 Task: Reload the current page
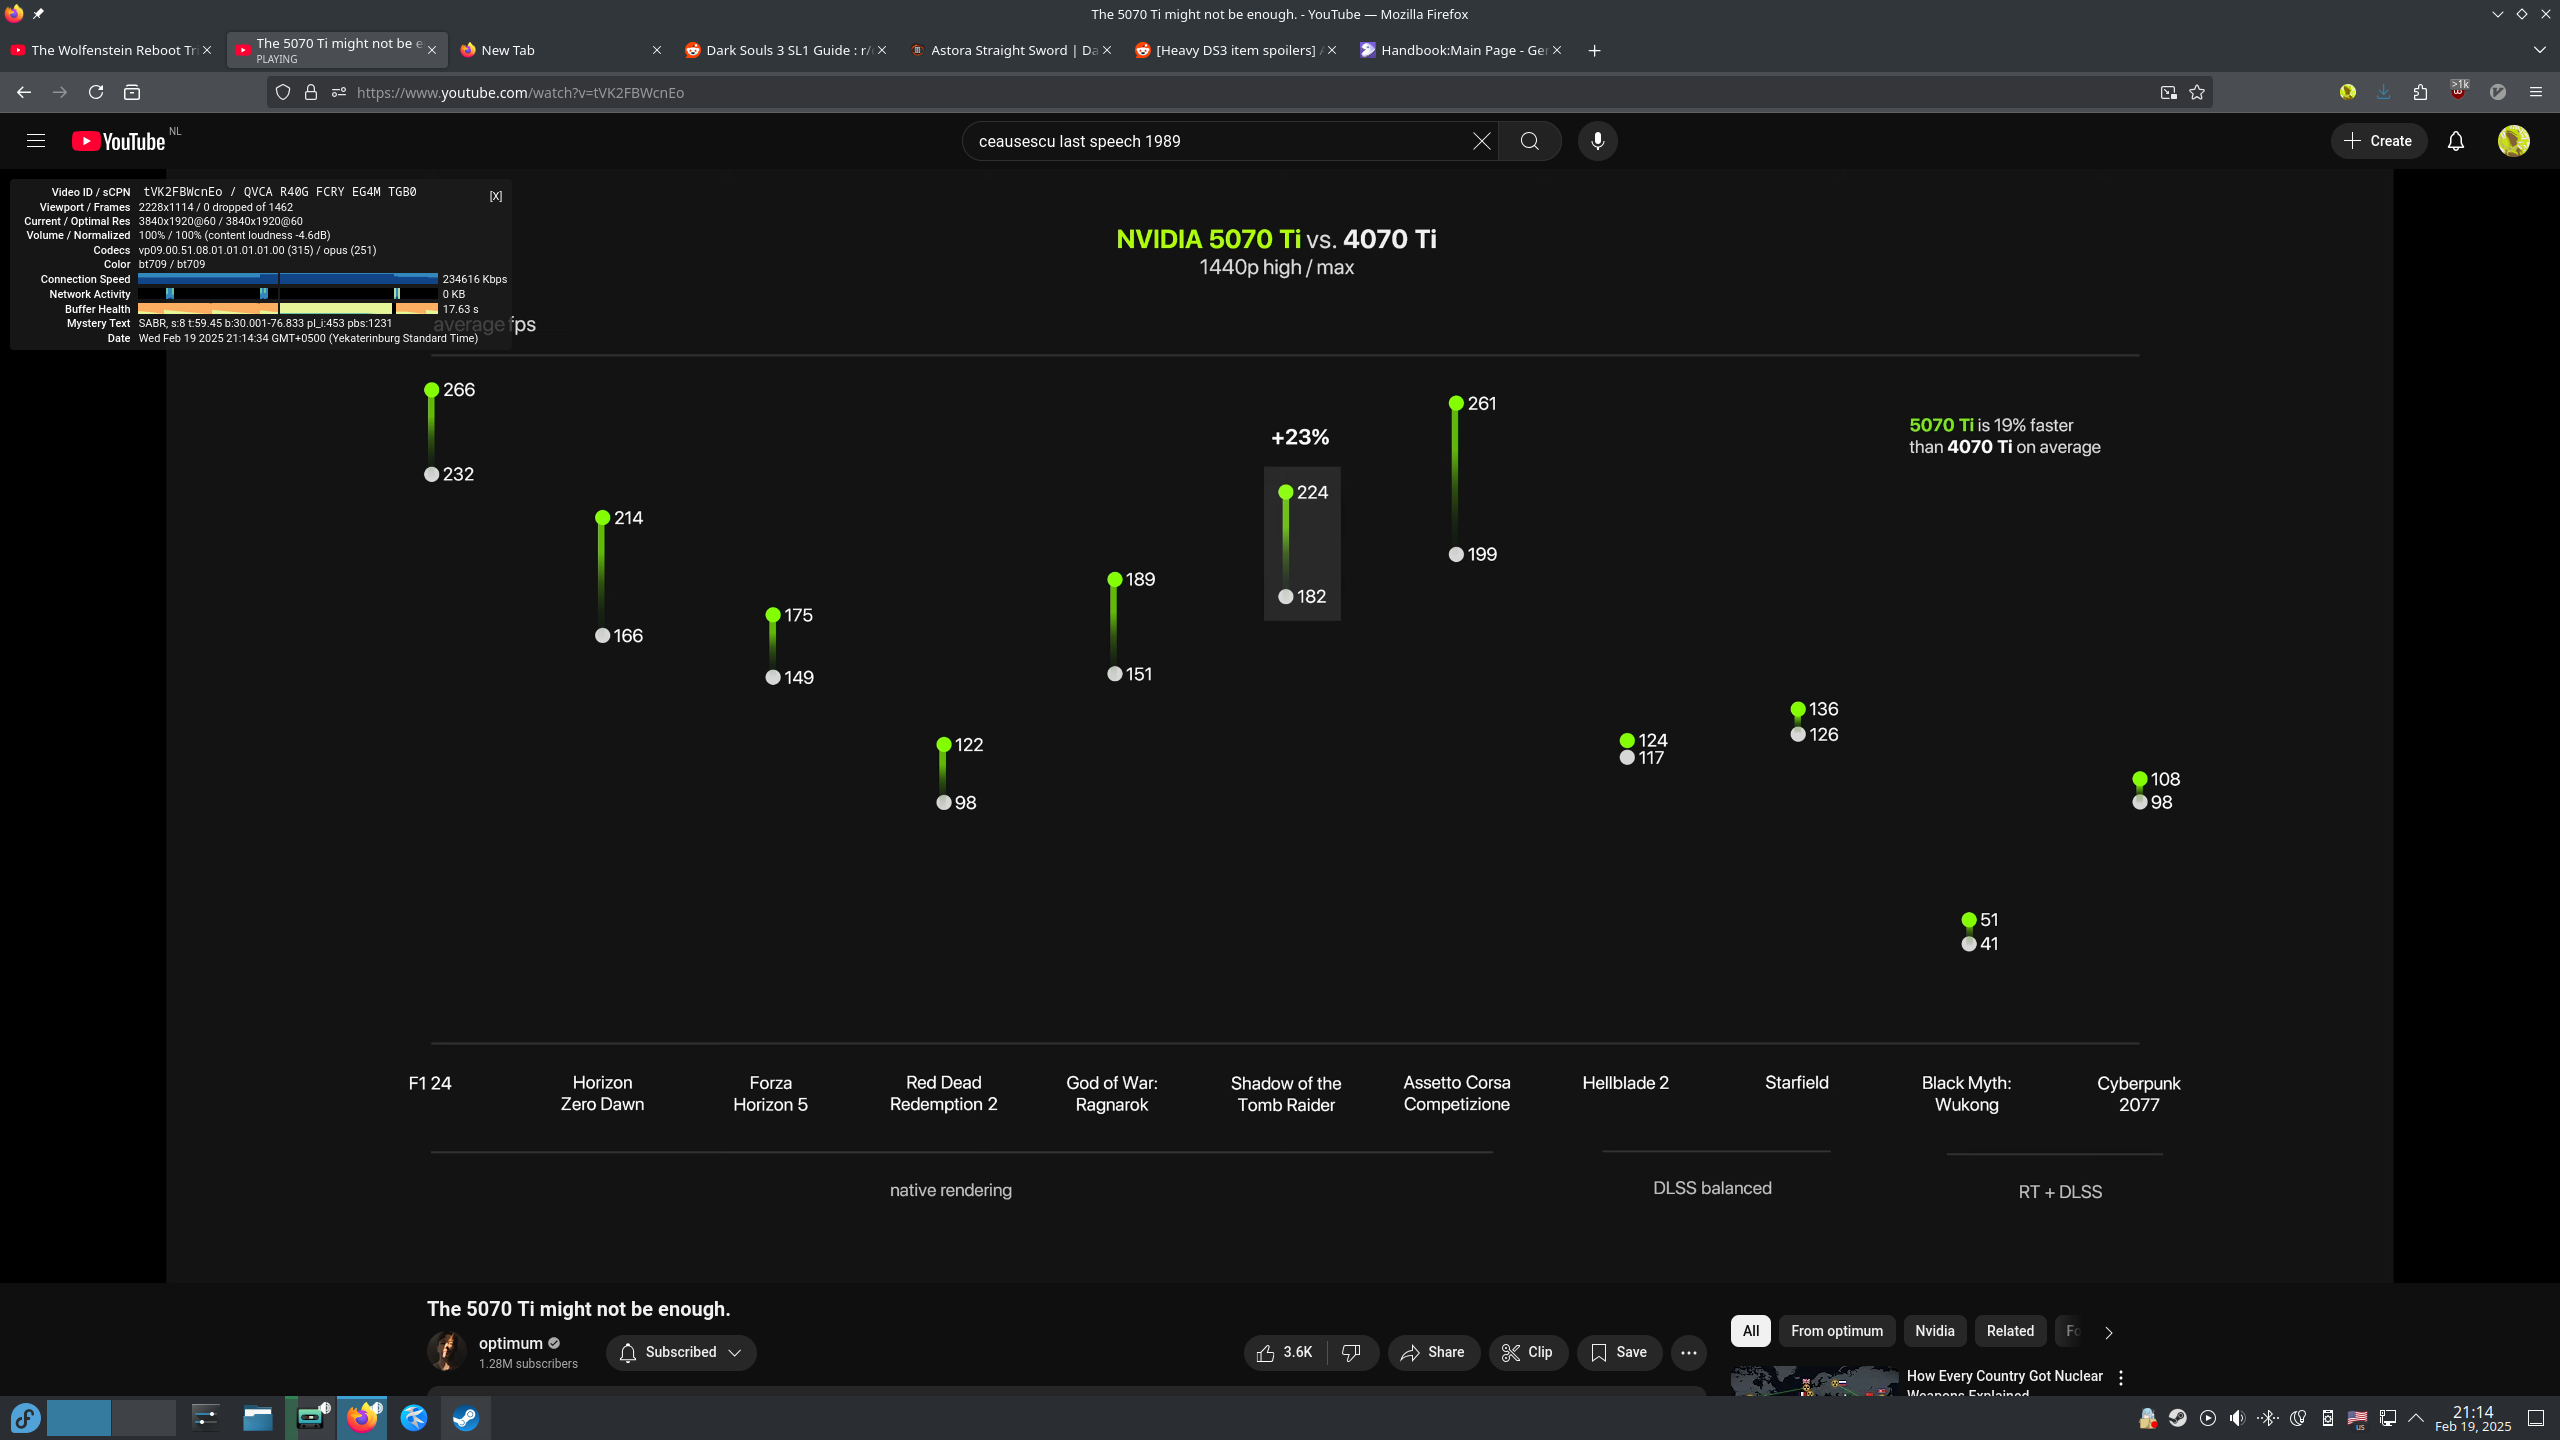pyautogui.click(x=96, y=92)
